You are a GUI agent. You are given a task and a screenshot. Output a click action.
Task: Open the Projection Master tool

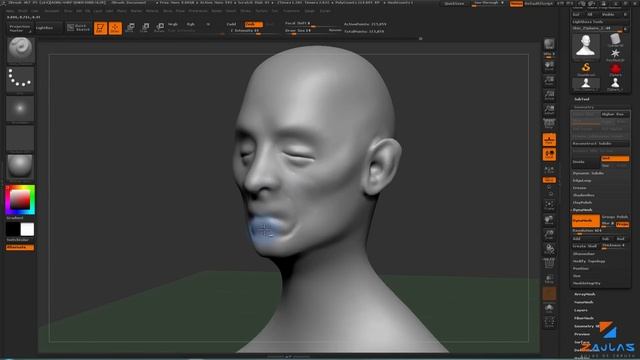pos(20,28)
